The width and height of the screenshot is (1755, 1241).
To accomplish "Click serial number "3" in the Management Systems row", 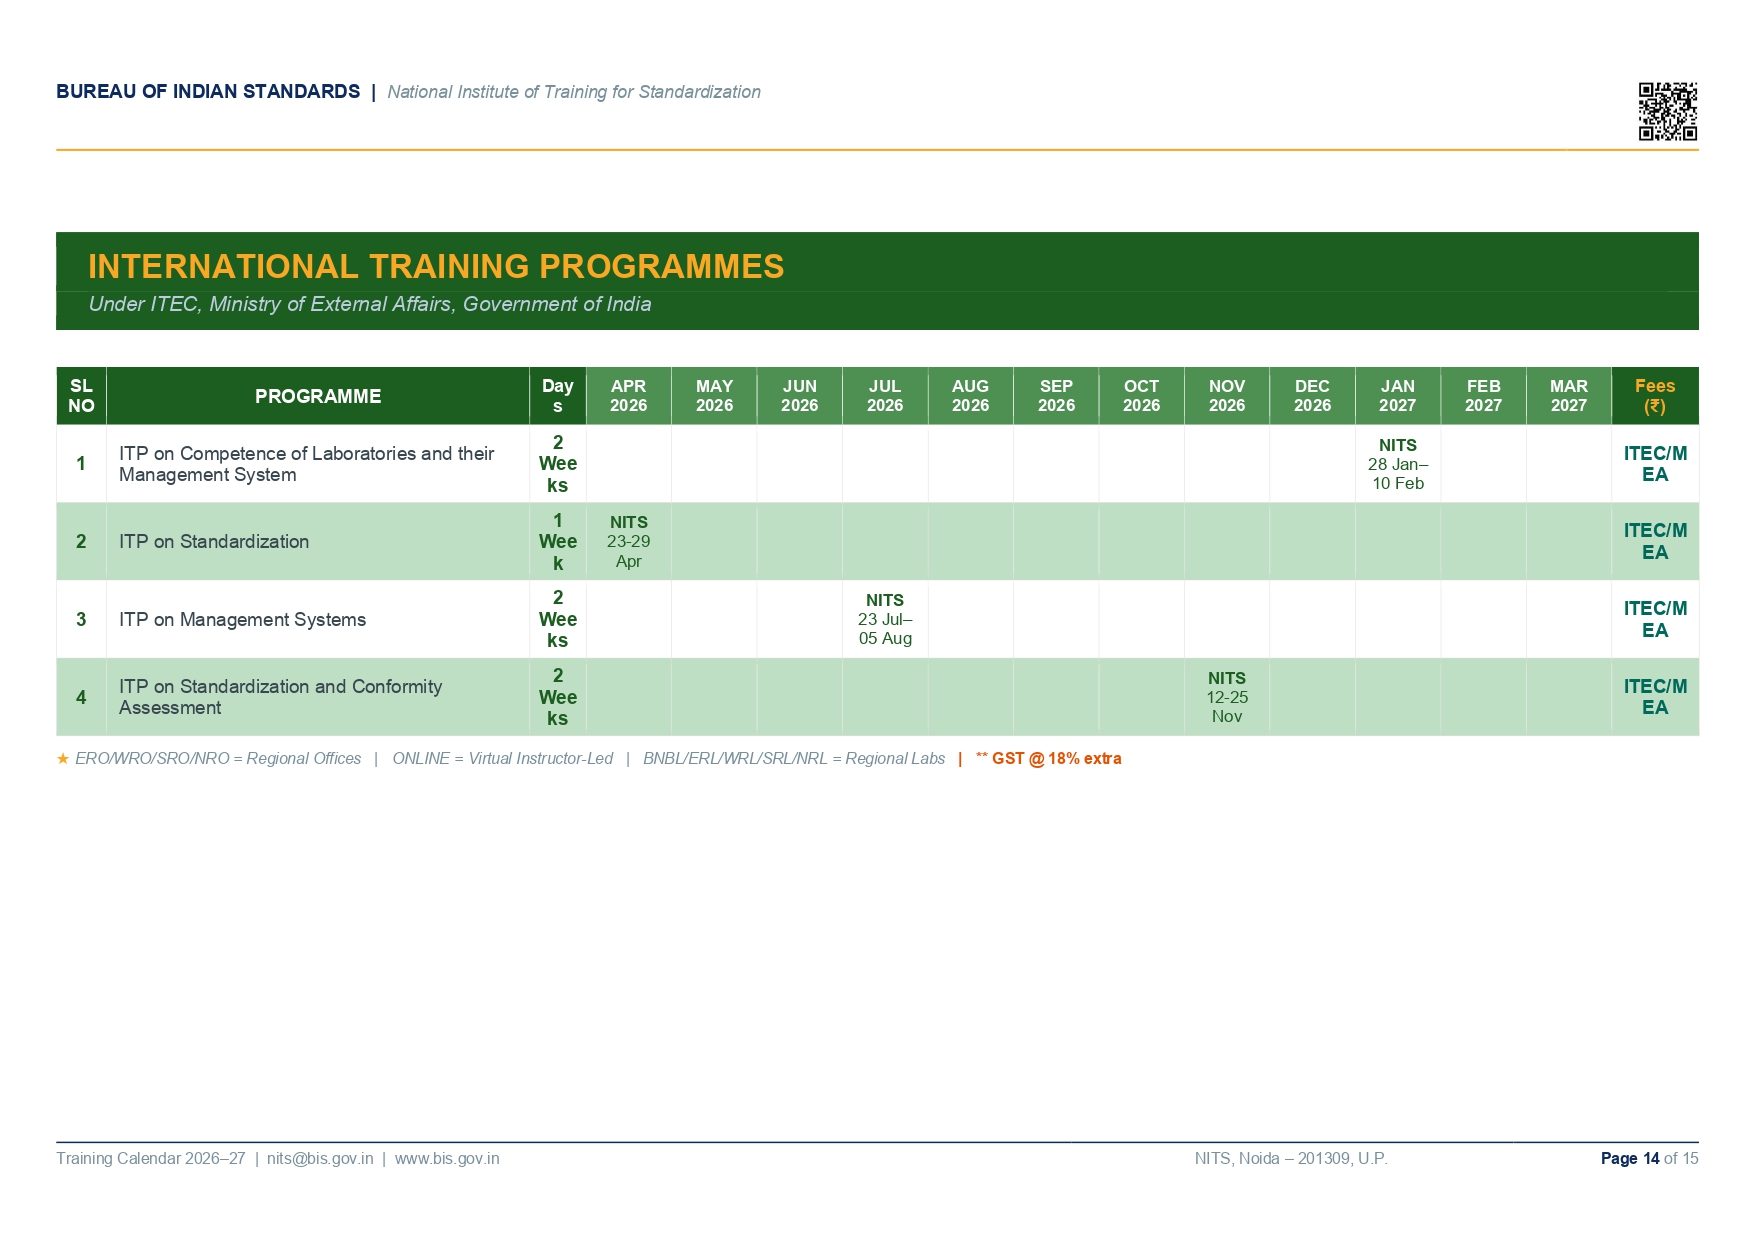I will pyautogui.click(x=81, y=620).
